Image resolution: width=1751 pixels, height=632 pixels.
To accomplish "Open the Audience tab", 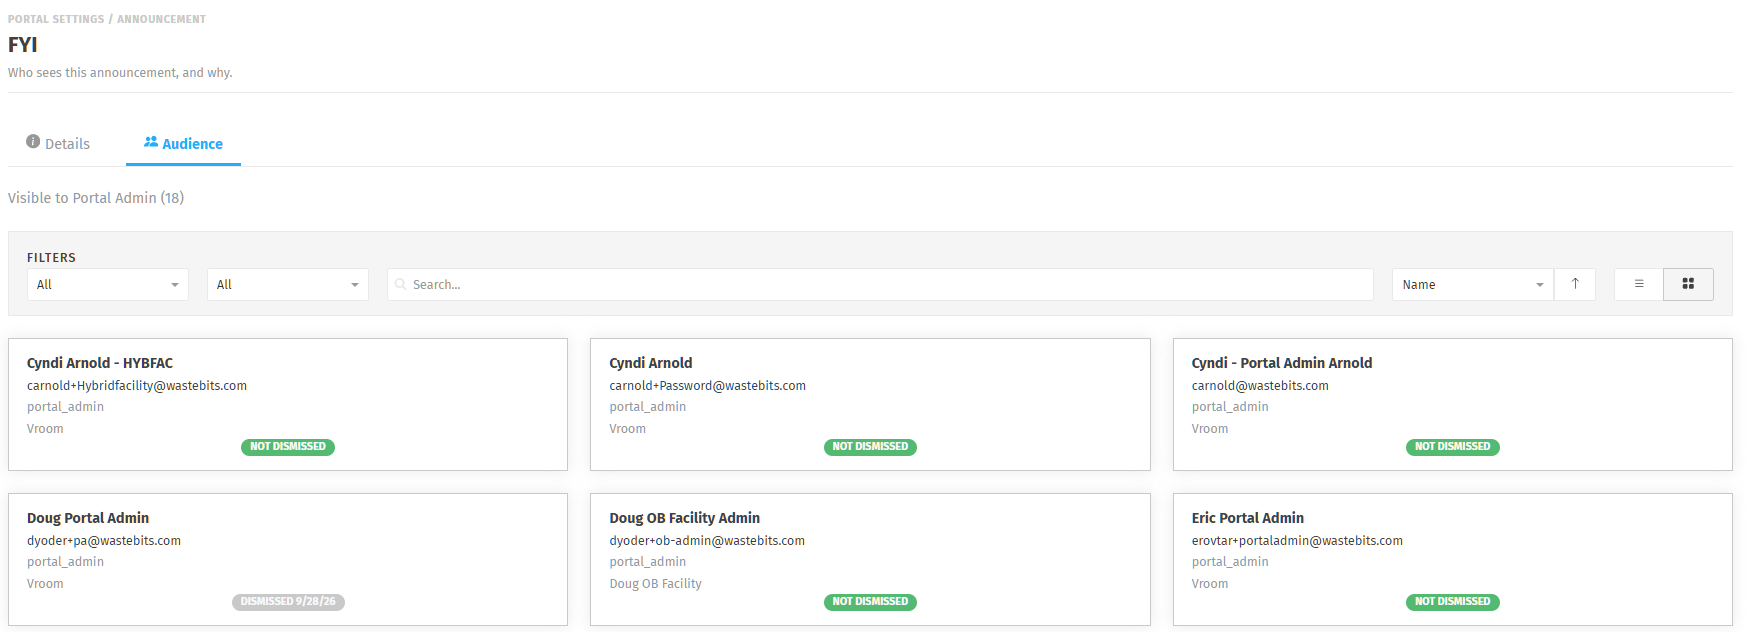I will [183, 144].
